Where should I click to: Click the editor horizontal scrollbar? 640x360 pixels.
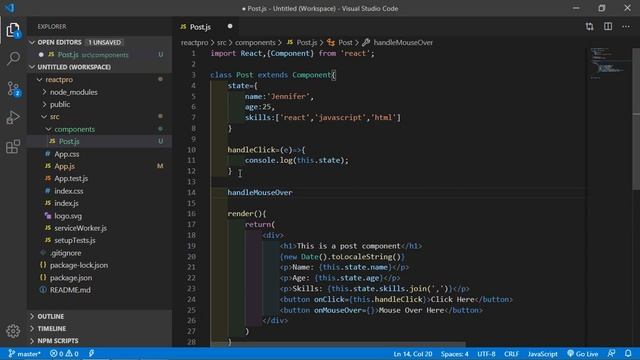point(338,344)
